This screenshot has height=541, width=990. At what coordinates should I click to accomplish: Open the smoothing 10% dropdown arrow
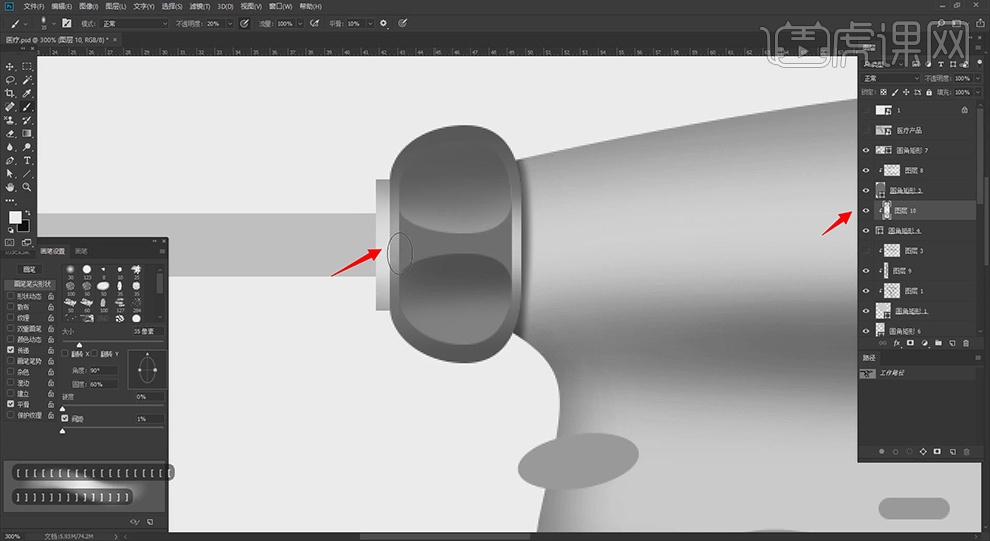click(370, 23)
